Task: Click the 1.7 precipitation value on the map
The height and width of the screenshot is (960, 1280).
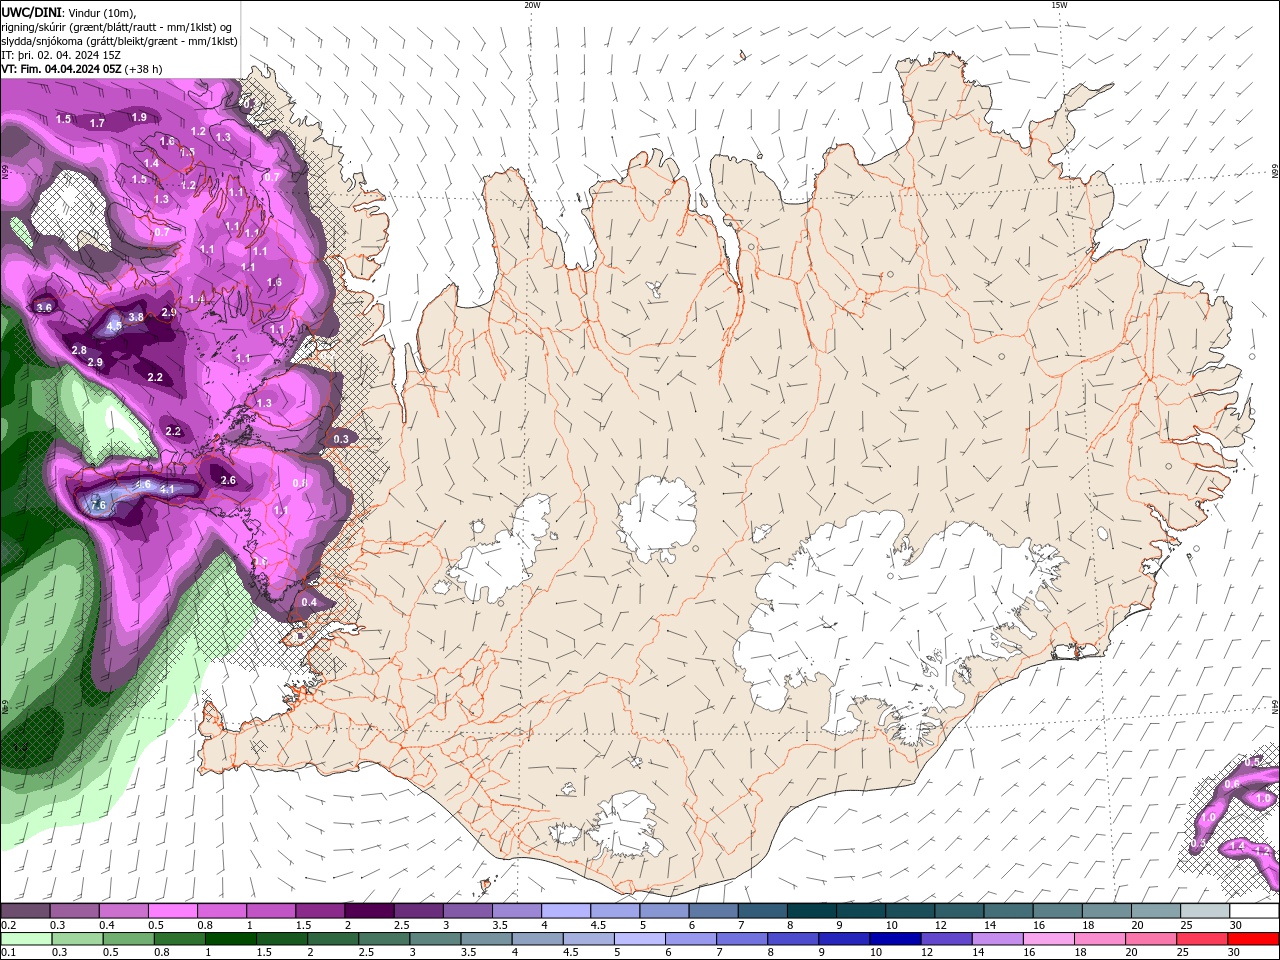Action: tap(97, 124)
